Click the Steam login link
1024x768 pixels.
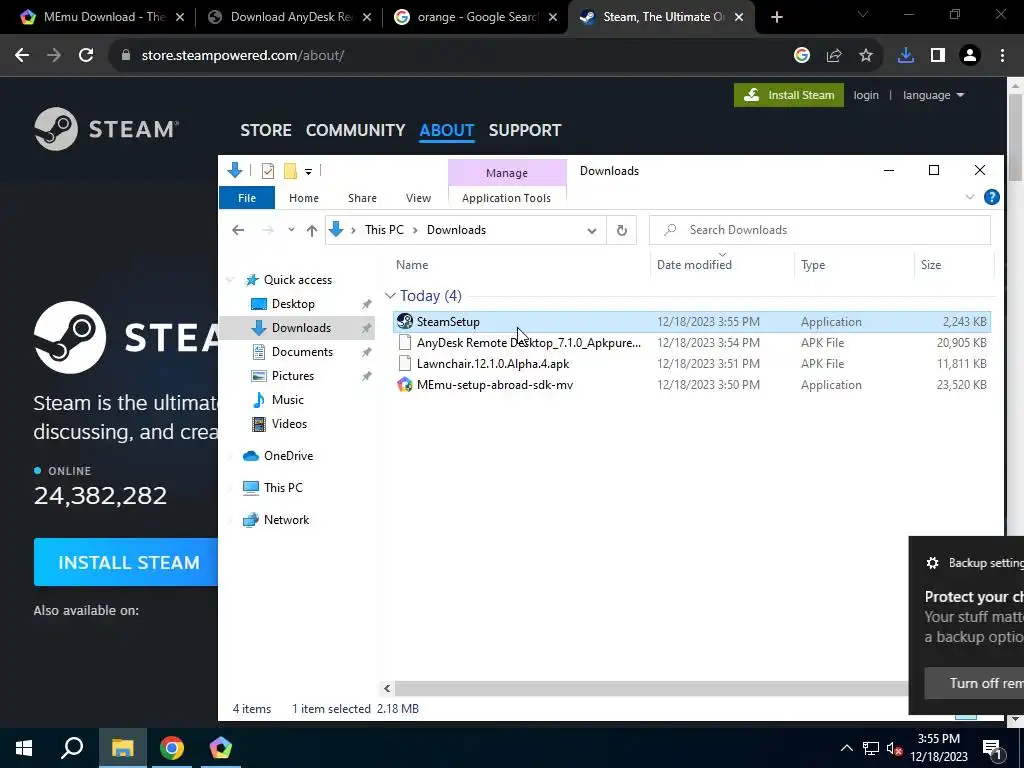(866, 95)
